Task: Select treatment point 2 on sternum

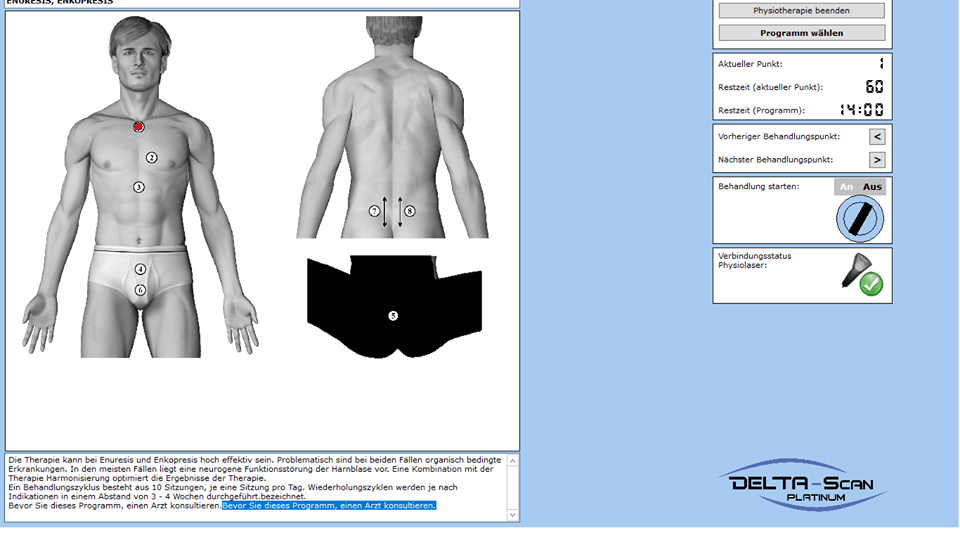Action: tap(151, 158)
